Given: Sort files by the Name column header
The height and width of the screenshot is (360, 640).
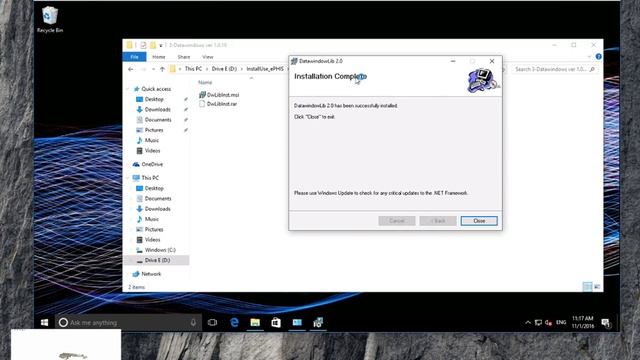Looking at the screenshot, I should 205,82.
